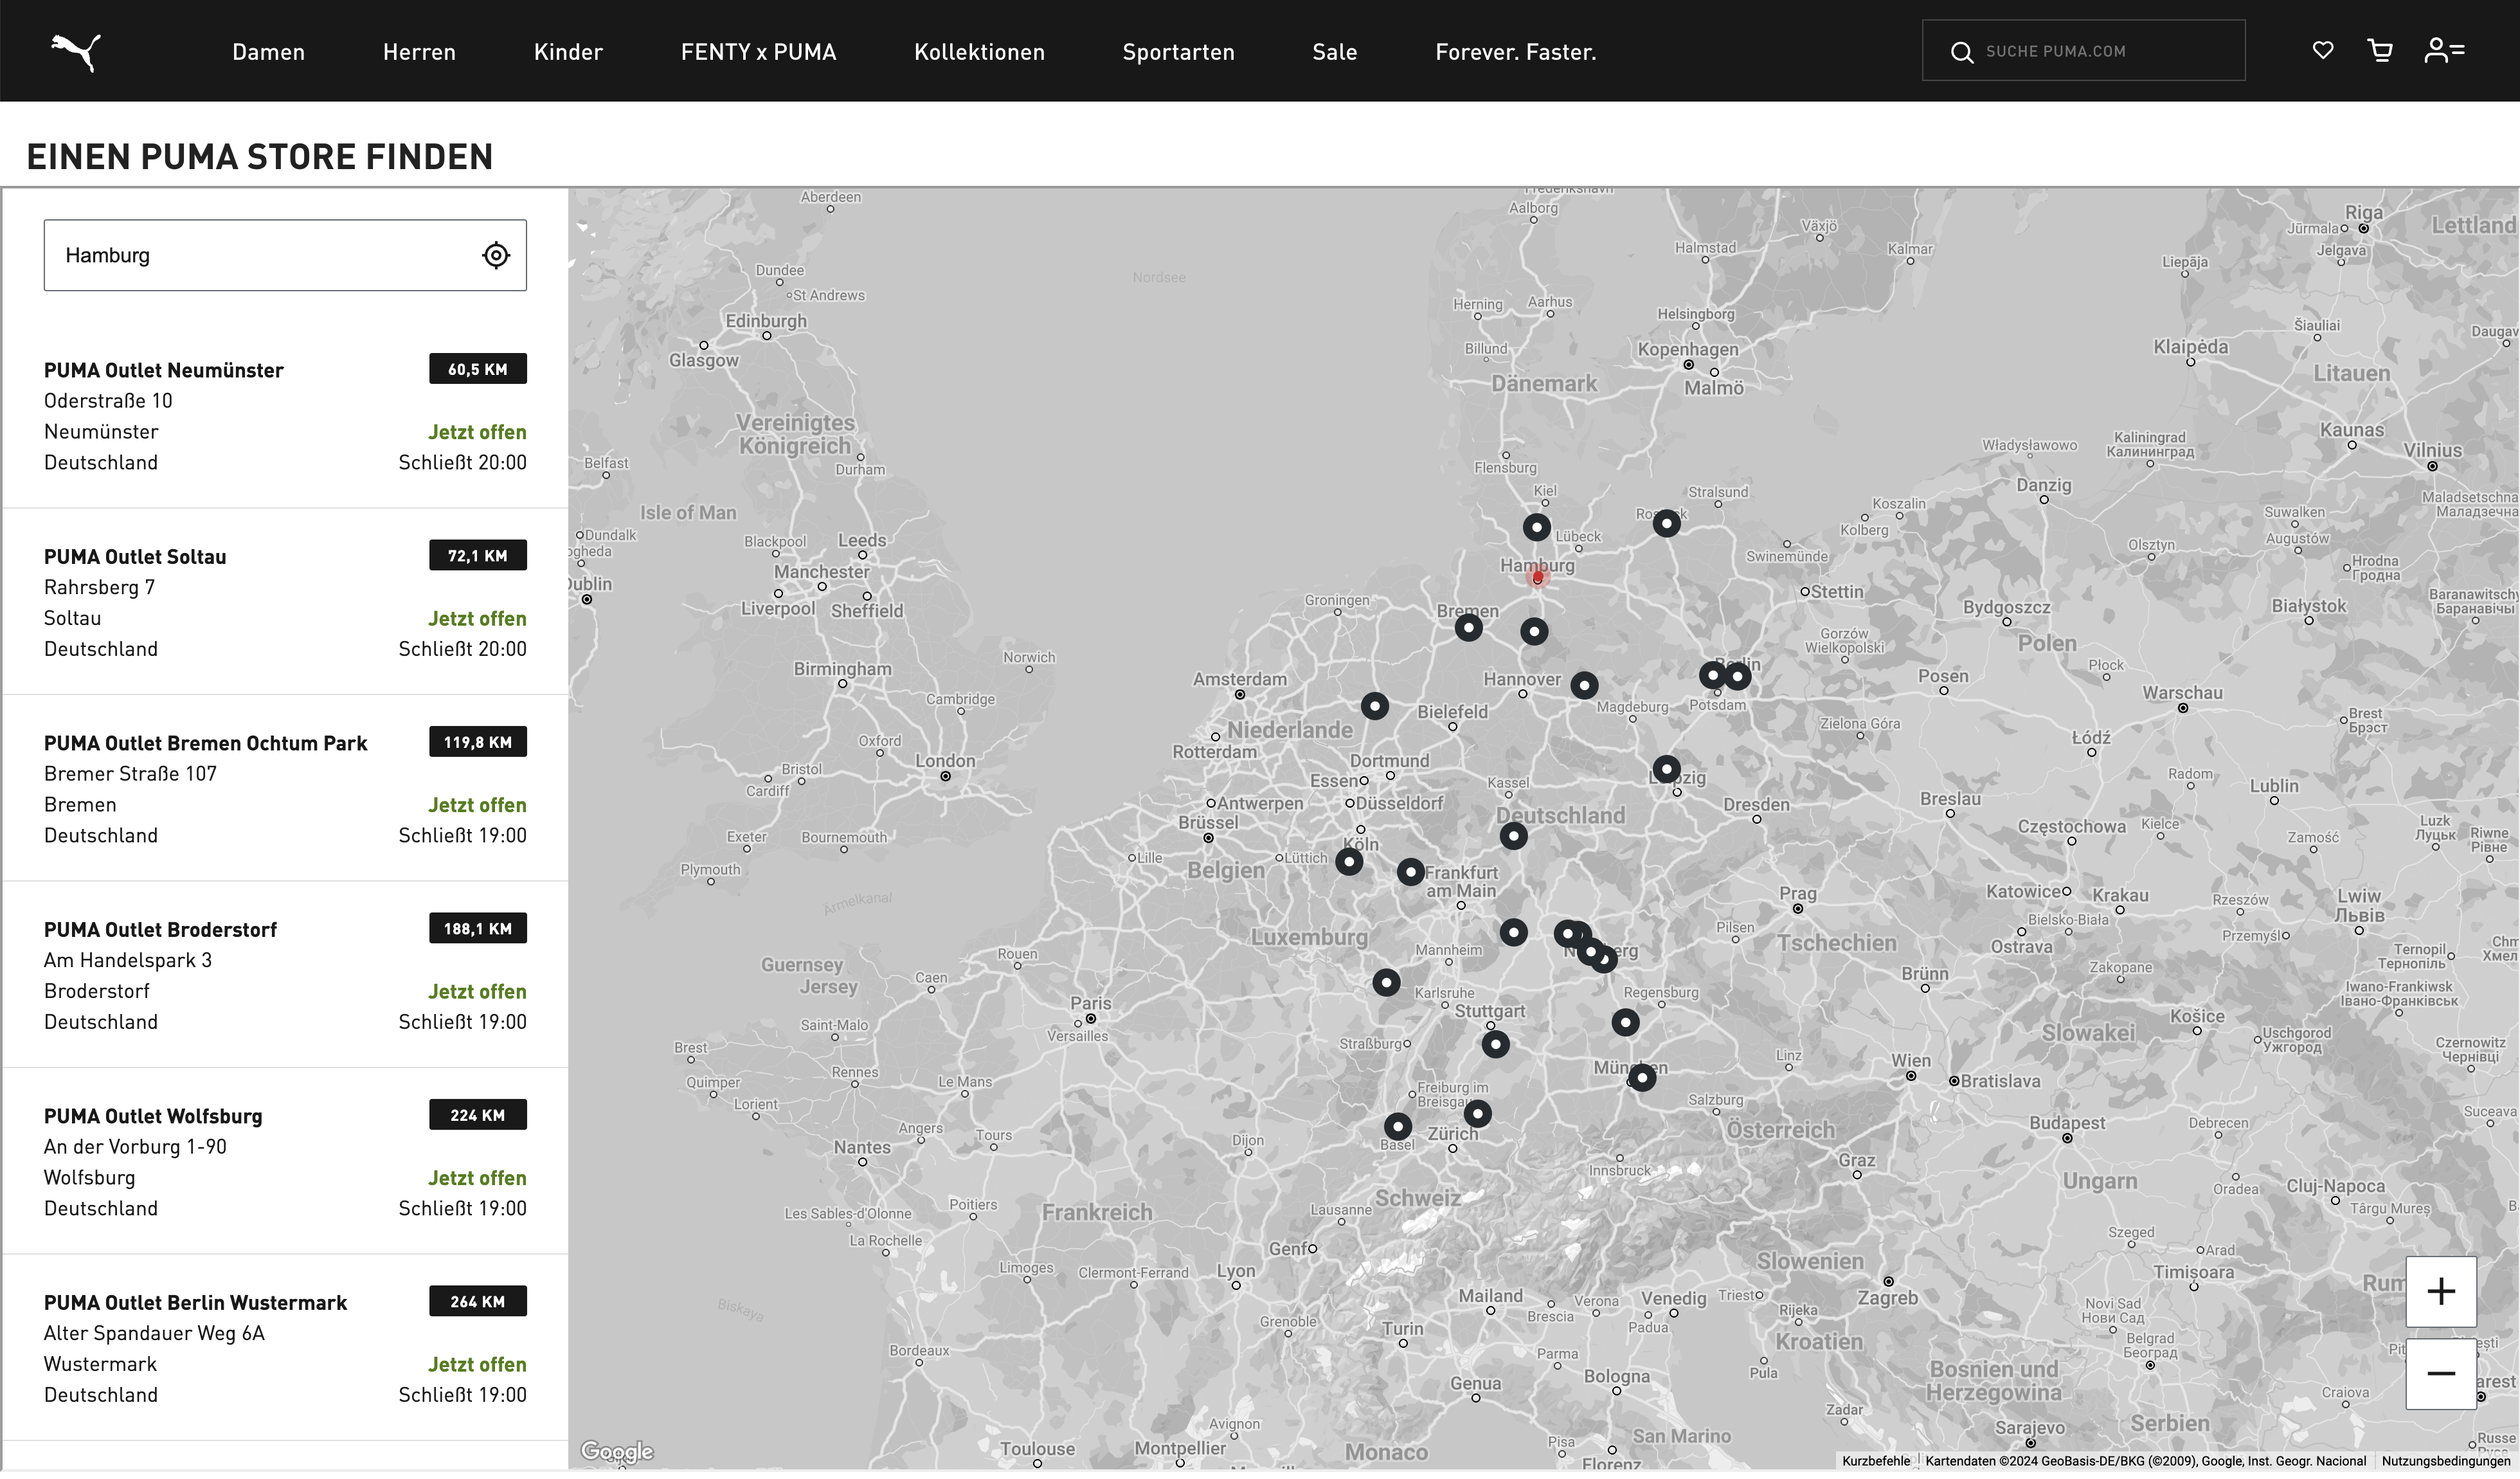2520x1479 pixels.
Task: Click An der Vorburg 1-90 address
Action: pyautogui.click(x=135, y=1147)
